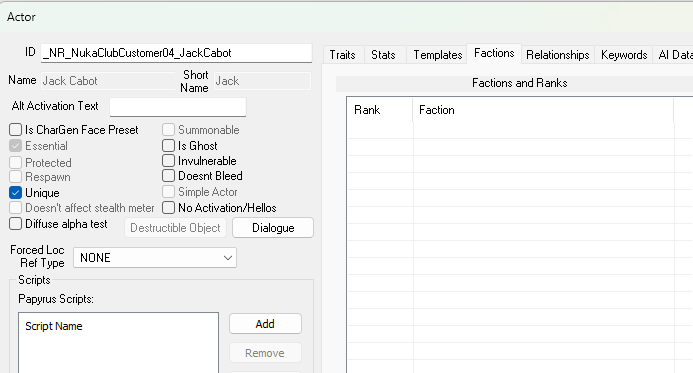
Task: Tick the Doesnt Bleed checkbox
Action: [168, 175]
